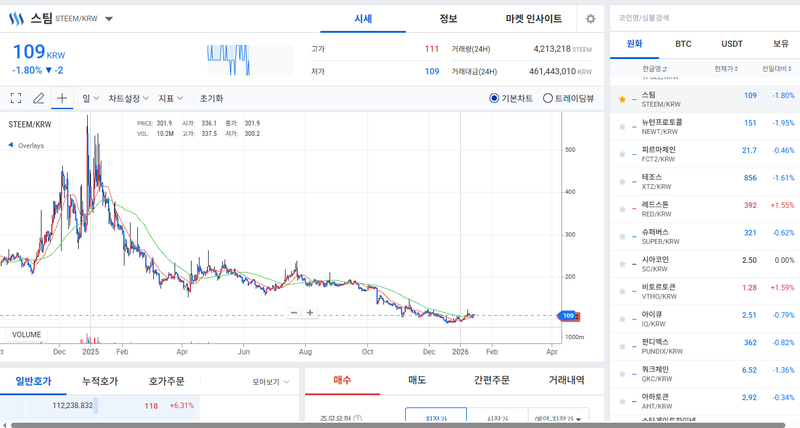Screen dimensions: 800x428
Task: Select the BTC market tab
Action: [x=683, y=44]
